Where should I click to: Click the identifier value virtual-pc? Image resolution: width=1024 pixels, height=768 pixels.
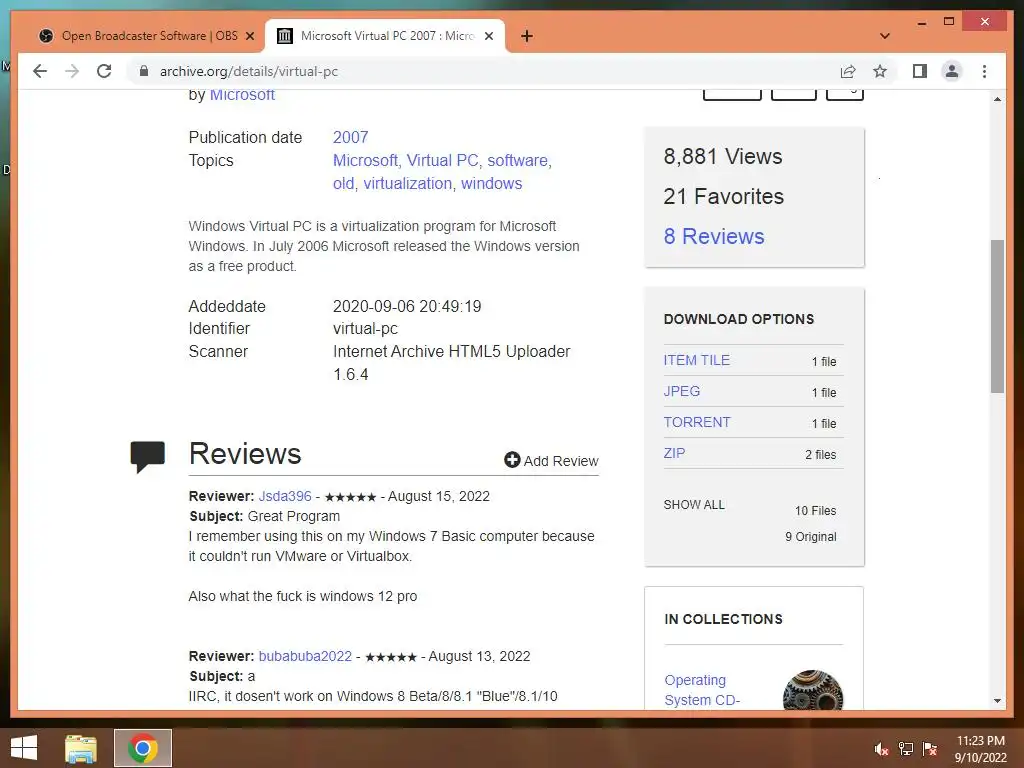click(x=365, y=328)
